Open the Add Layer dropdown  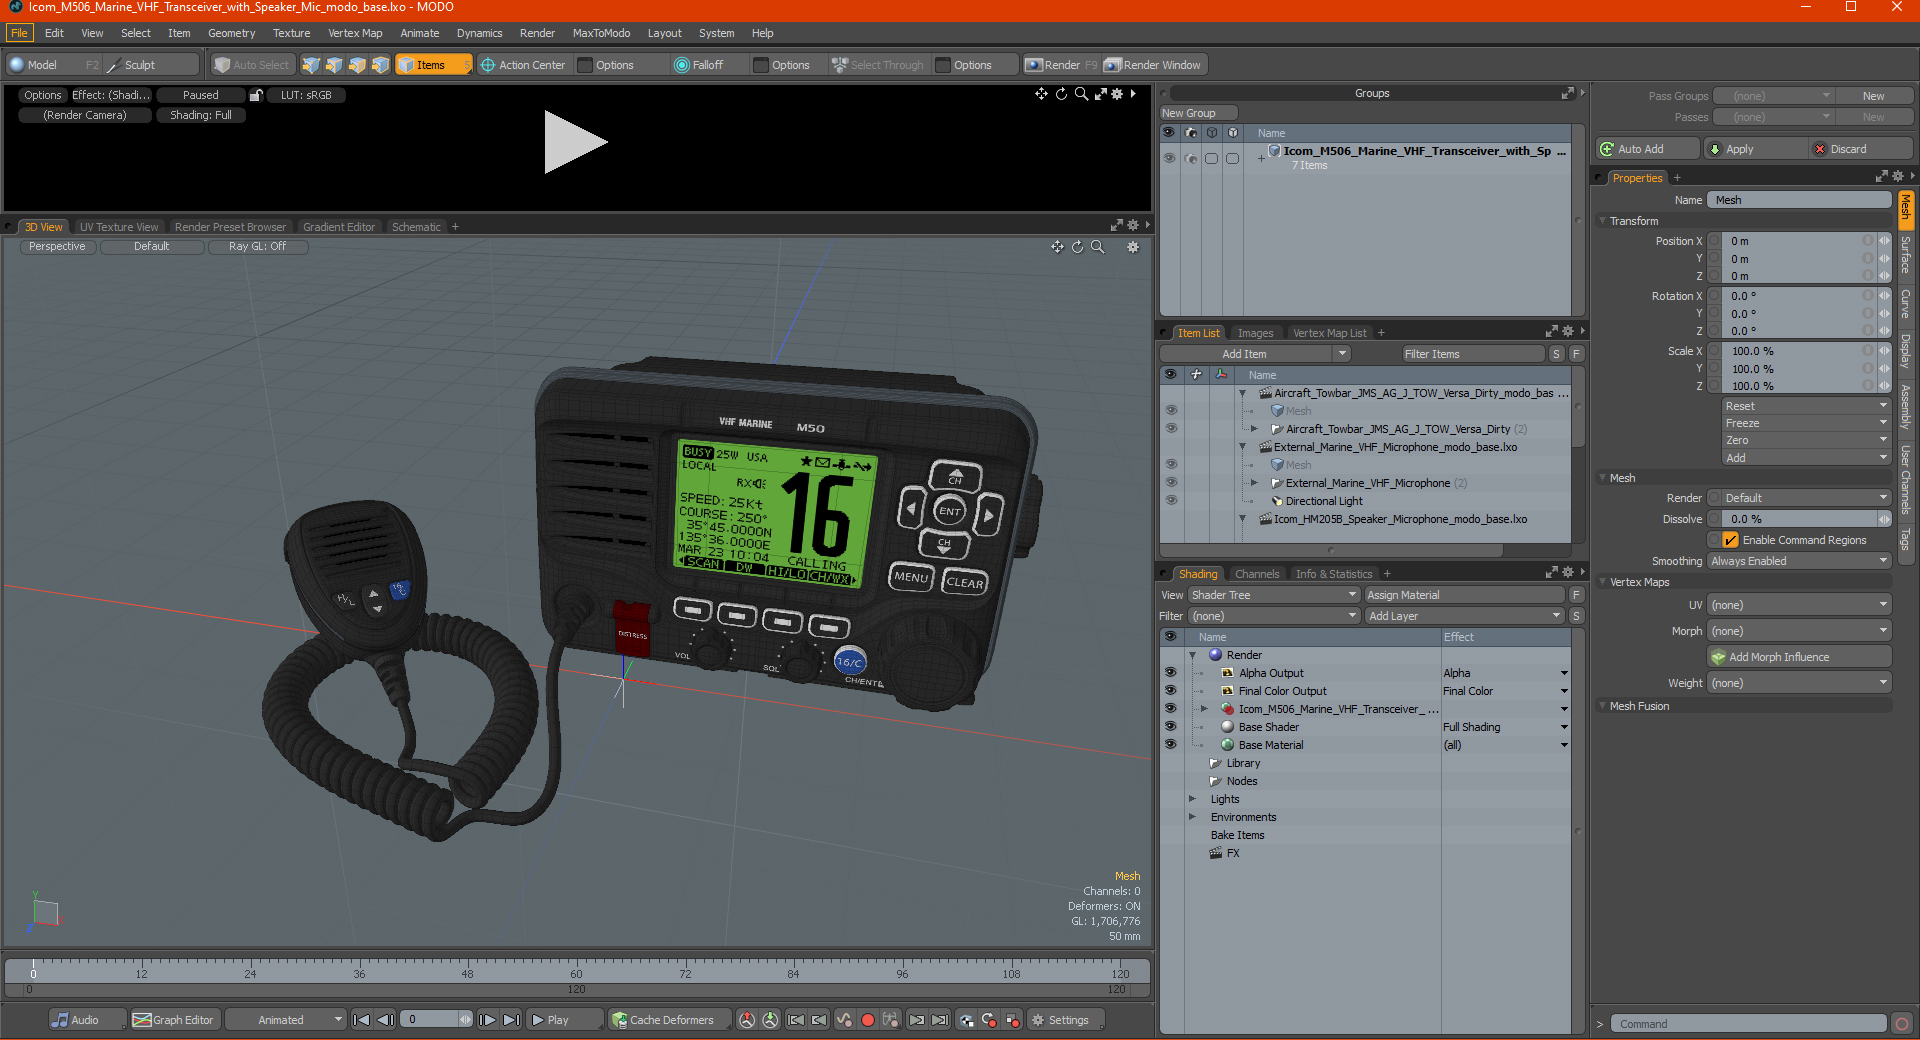pos(1464,616)
